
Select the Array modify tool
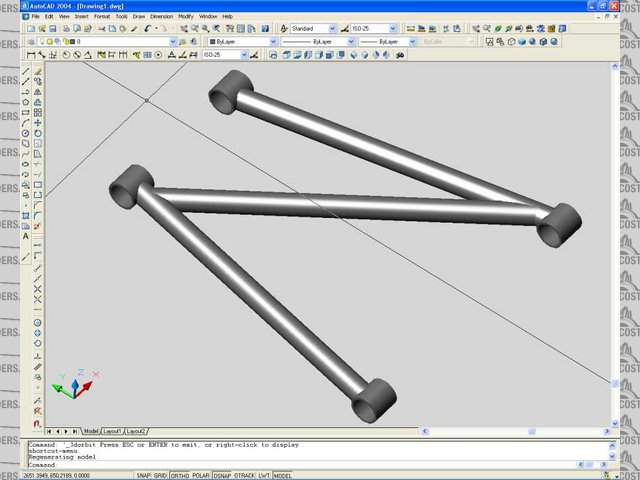[x=38, y=113]
